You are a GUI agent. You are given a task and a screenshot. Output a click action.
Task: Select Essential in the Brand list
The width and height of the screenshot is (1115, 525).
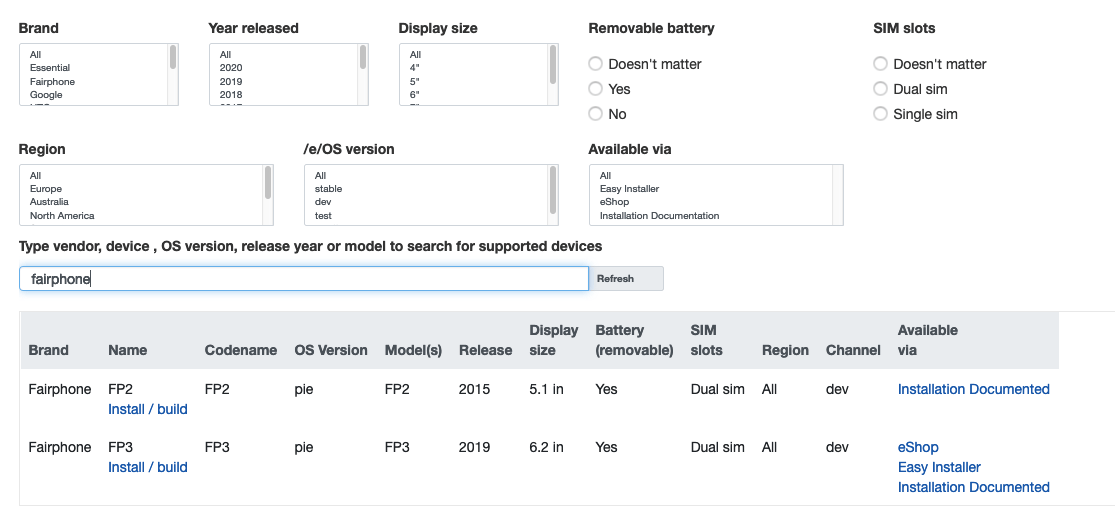(50, 68)
